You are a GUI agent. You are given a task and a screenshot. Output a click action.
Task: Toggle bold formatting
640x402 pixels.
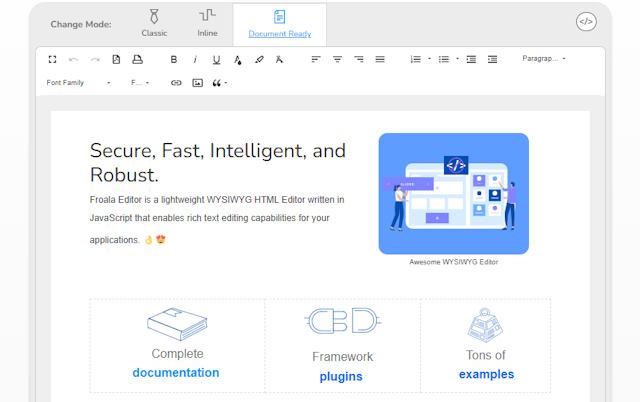point(173,60)
